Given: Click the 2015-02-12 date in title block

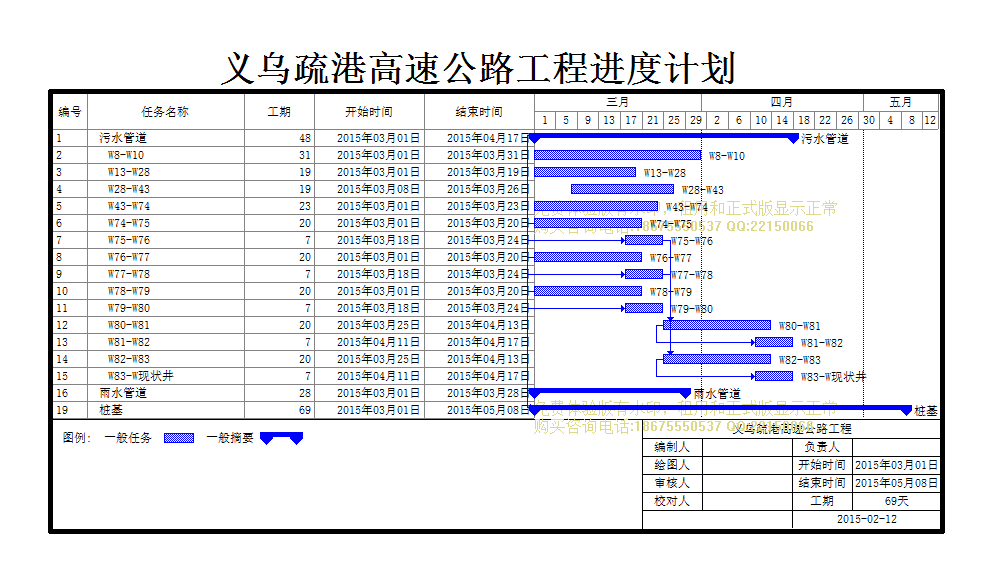Looking at the screenshot, I should [866, 519].
